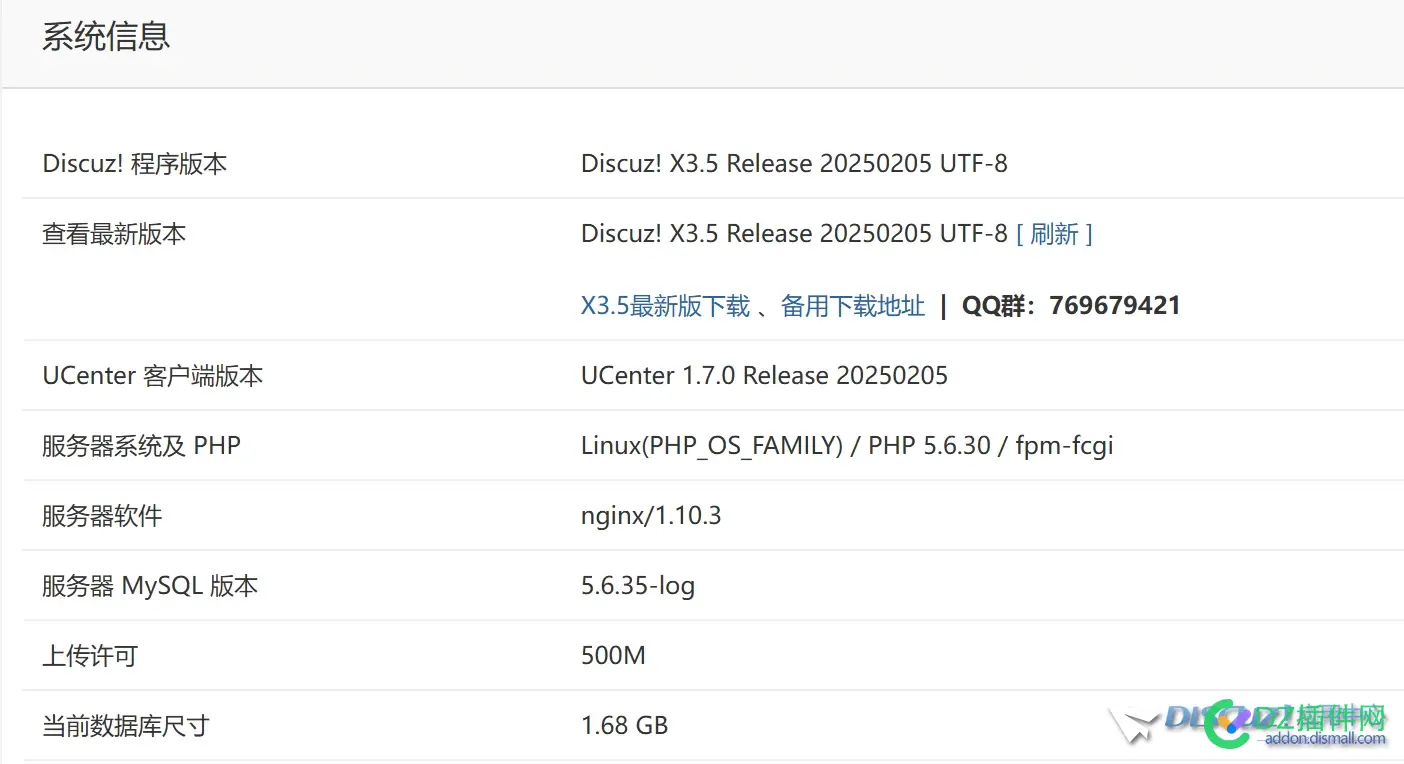Click the QQ群 number 769679421

pos(1114,306)
